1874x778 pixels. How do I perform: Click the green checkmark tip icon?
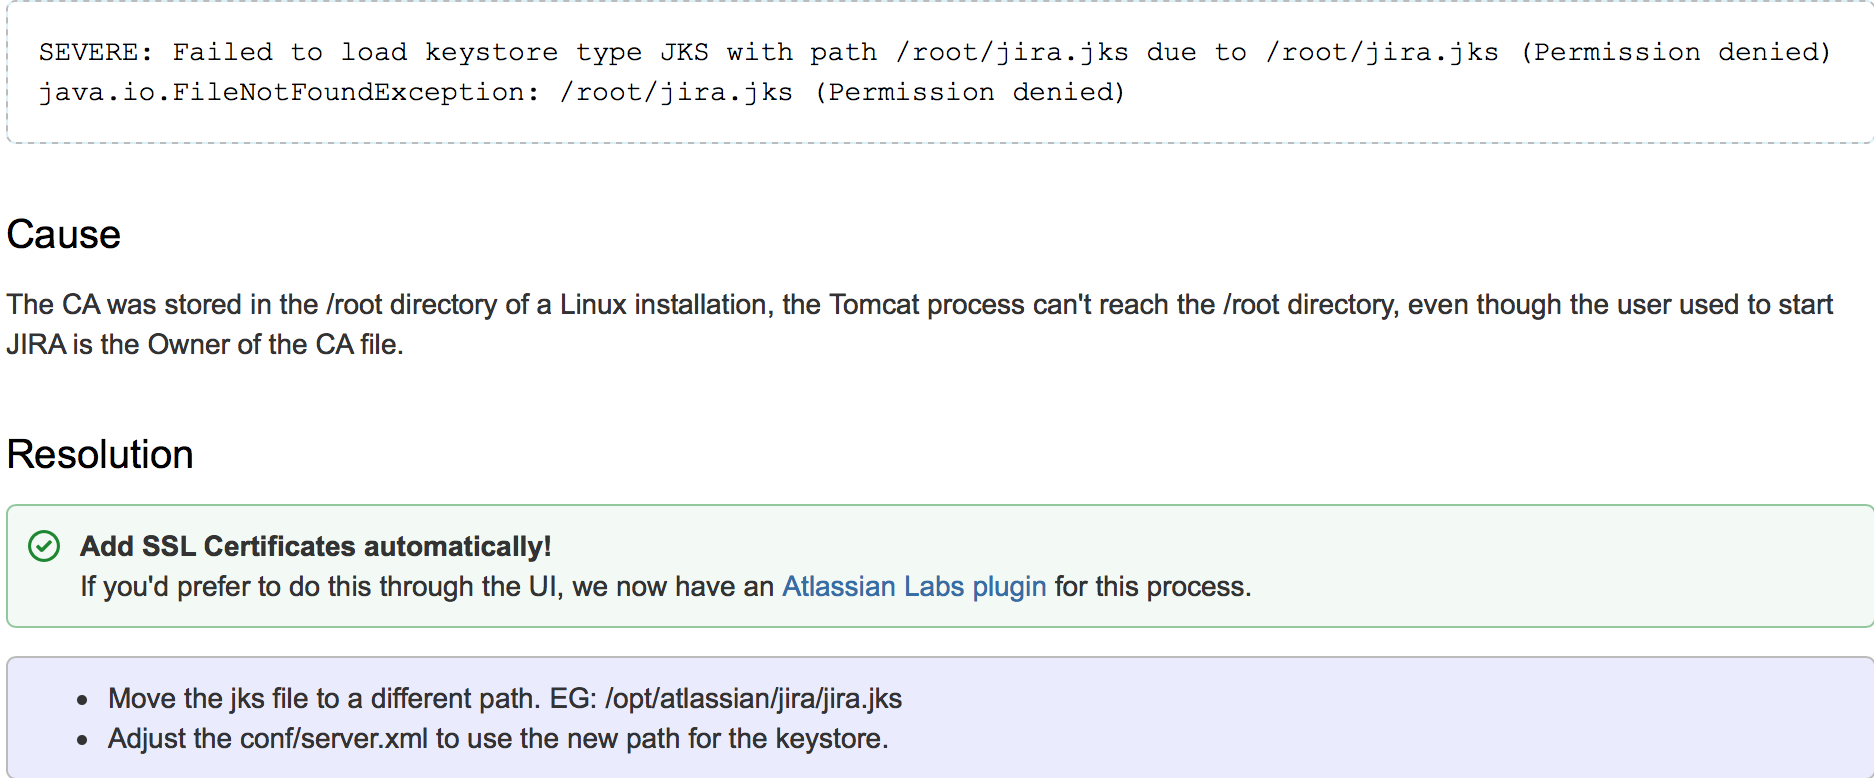coord(44,546)
